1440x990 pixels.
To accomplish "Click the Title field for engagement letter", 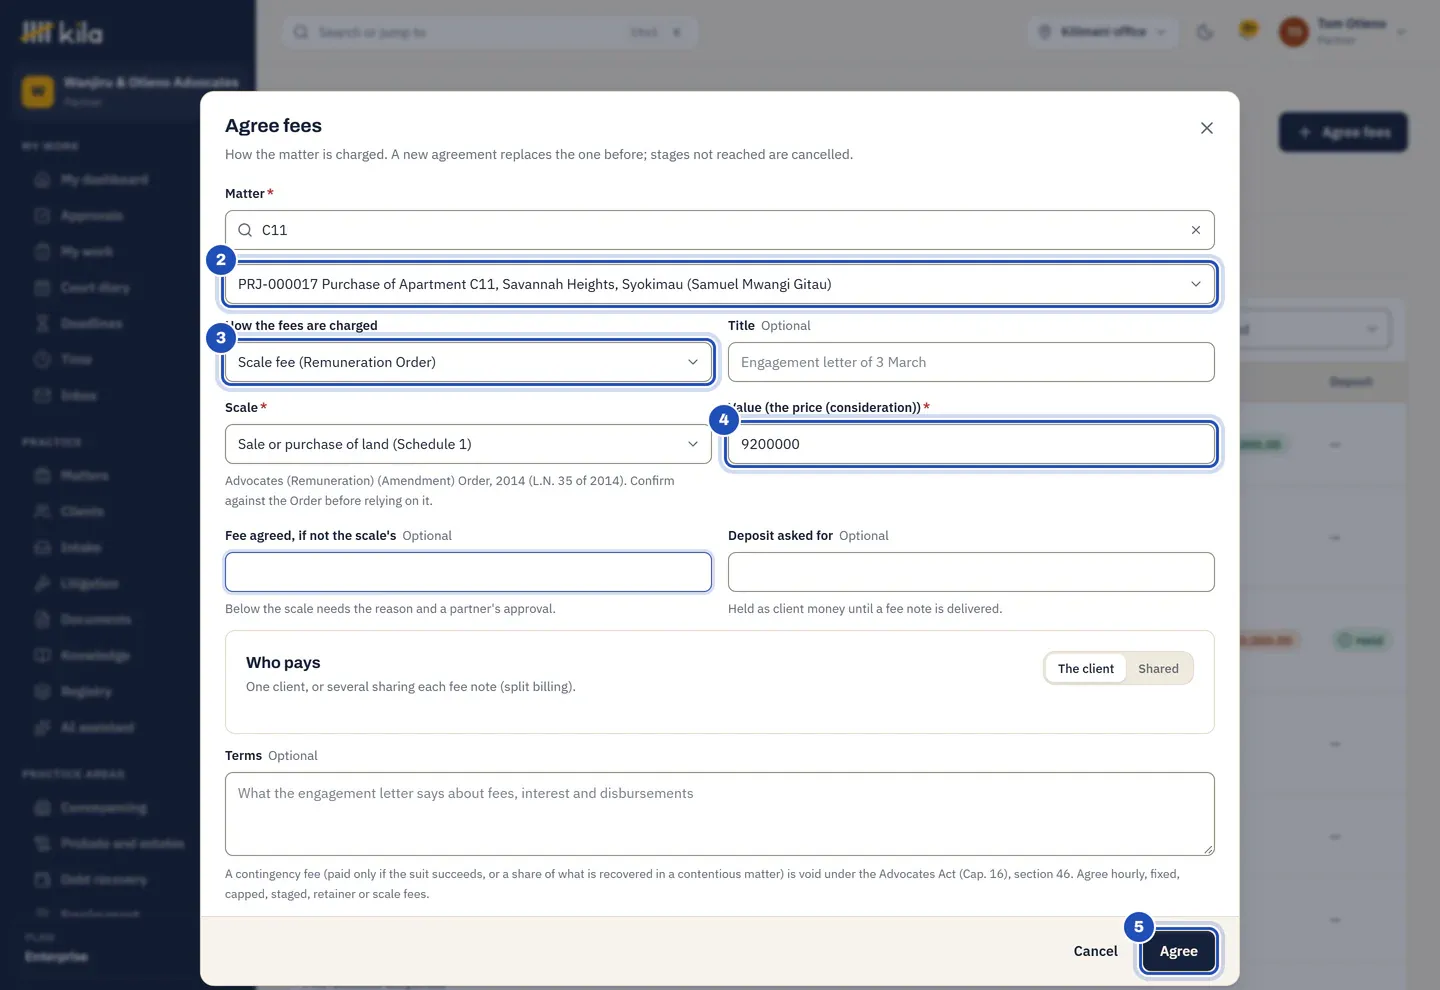I will pos(971,362).
